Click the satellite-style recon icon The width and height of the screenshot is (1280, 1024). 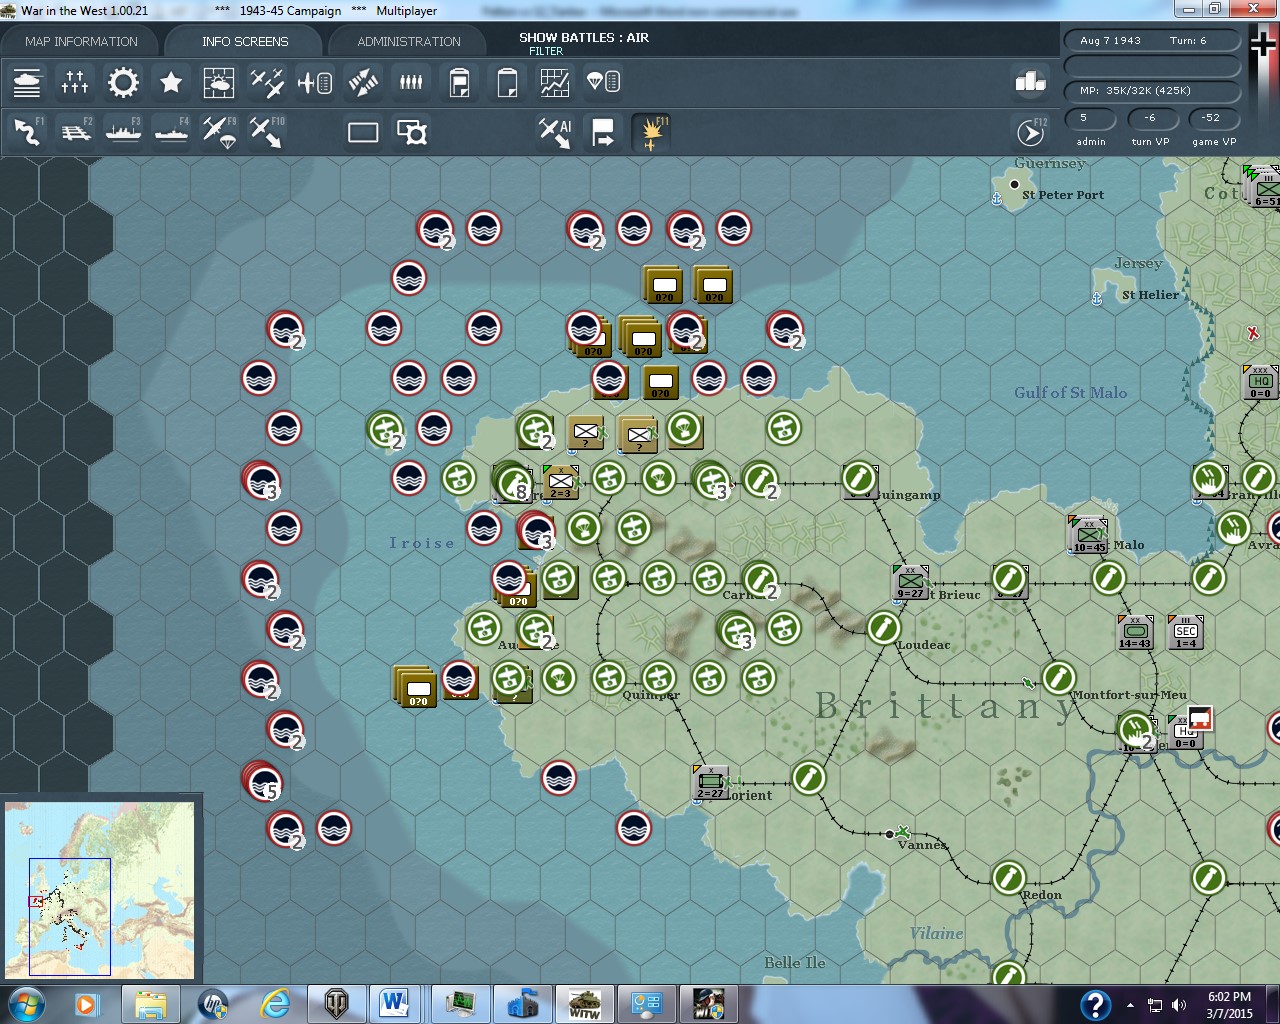pyautogui.click(x=363, y=82)
